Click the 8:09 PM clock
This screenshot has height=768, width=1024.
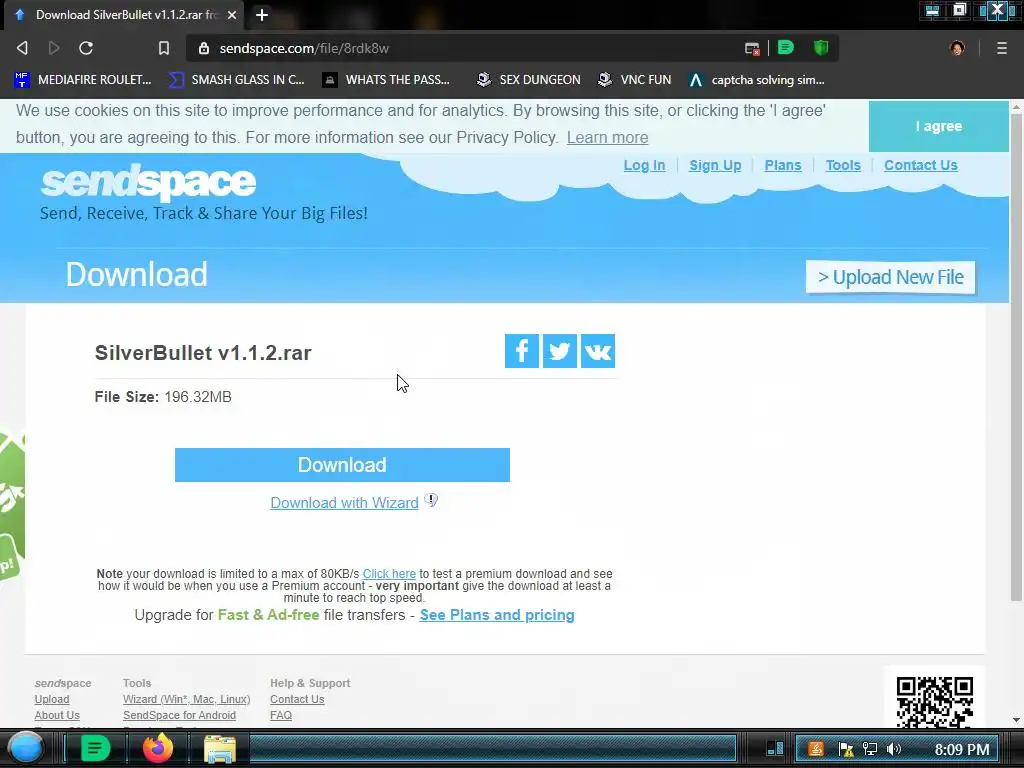[x=962, y=749]
